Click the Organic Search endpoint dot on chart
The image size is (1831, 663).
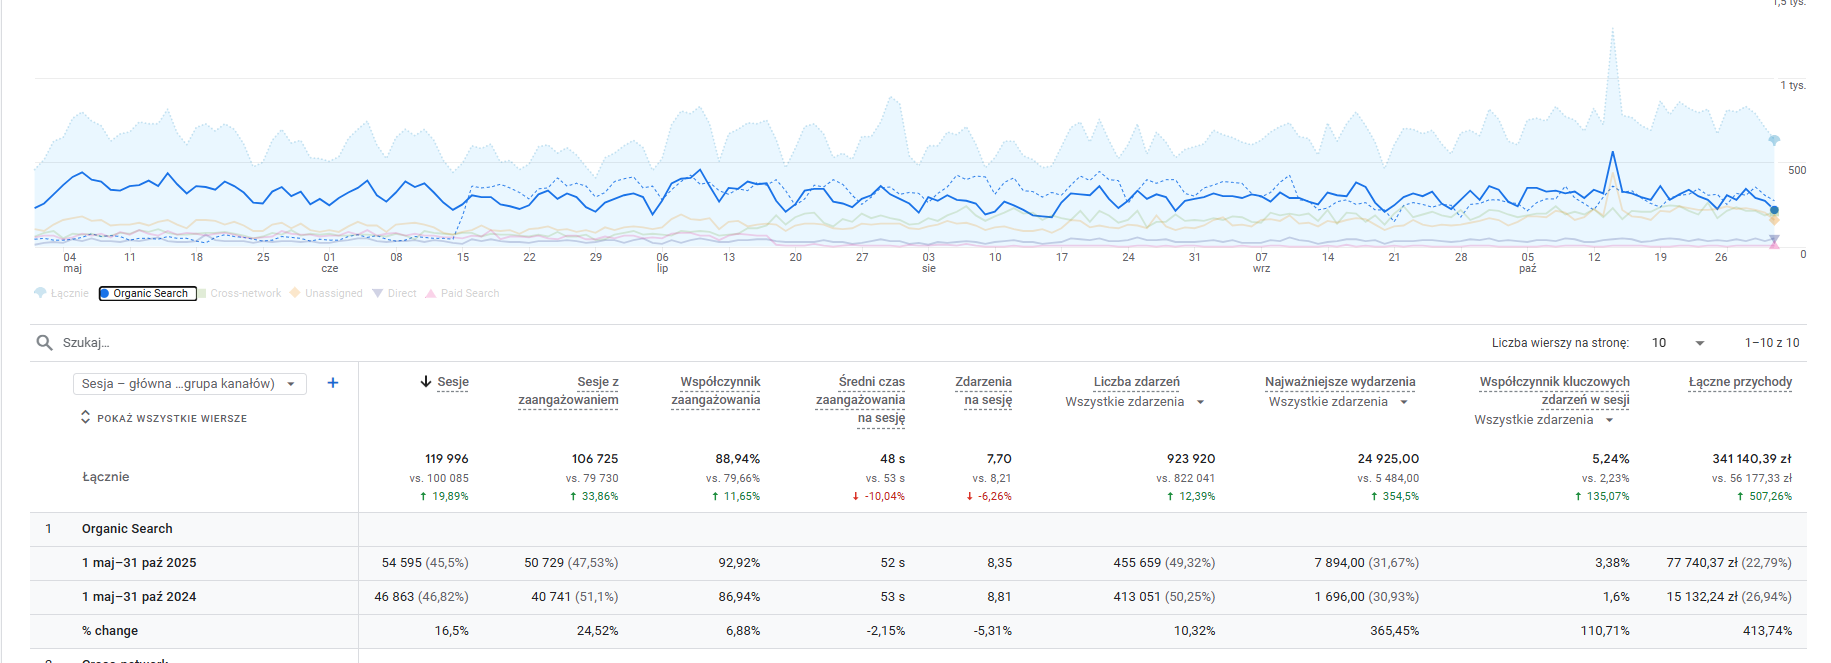1774,210
